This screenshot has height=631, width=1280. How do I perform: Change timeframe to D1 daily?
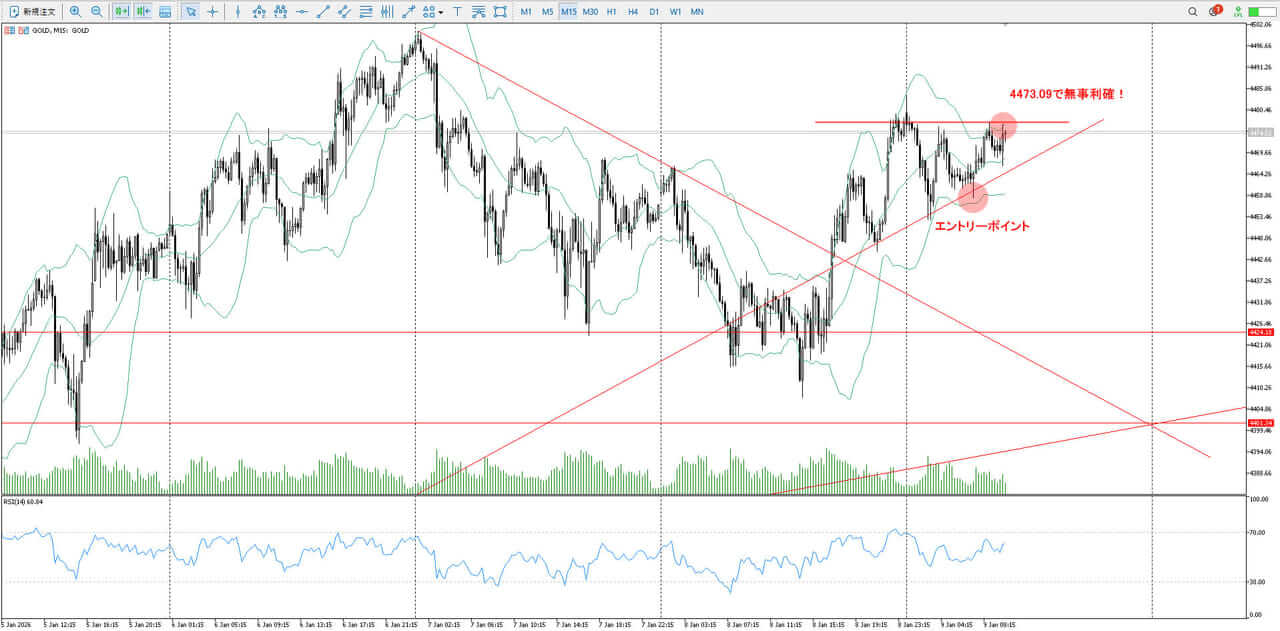click(654, 12)
